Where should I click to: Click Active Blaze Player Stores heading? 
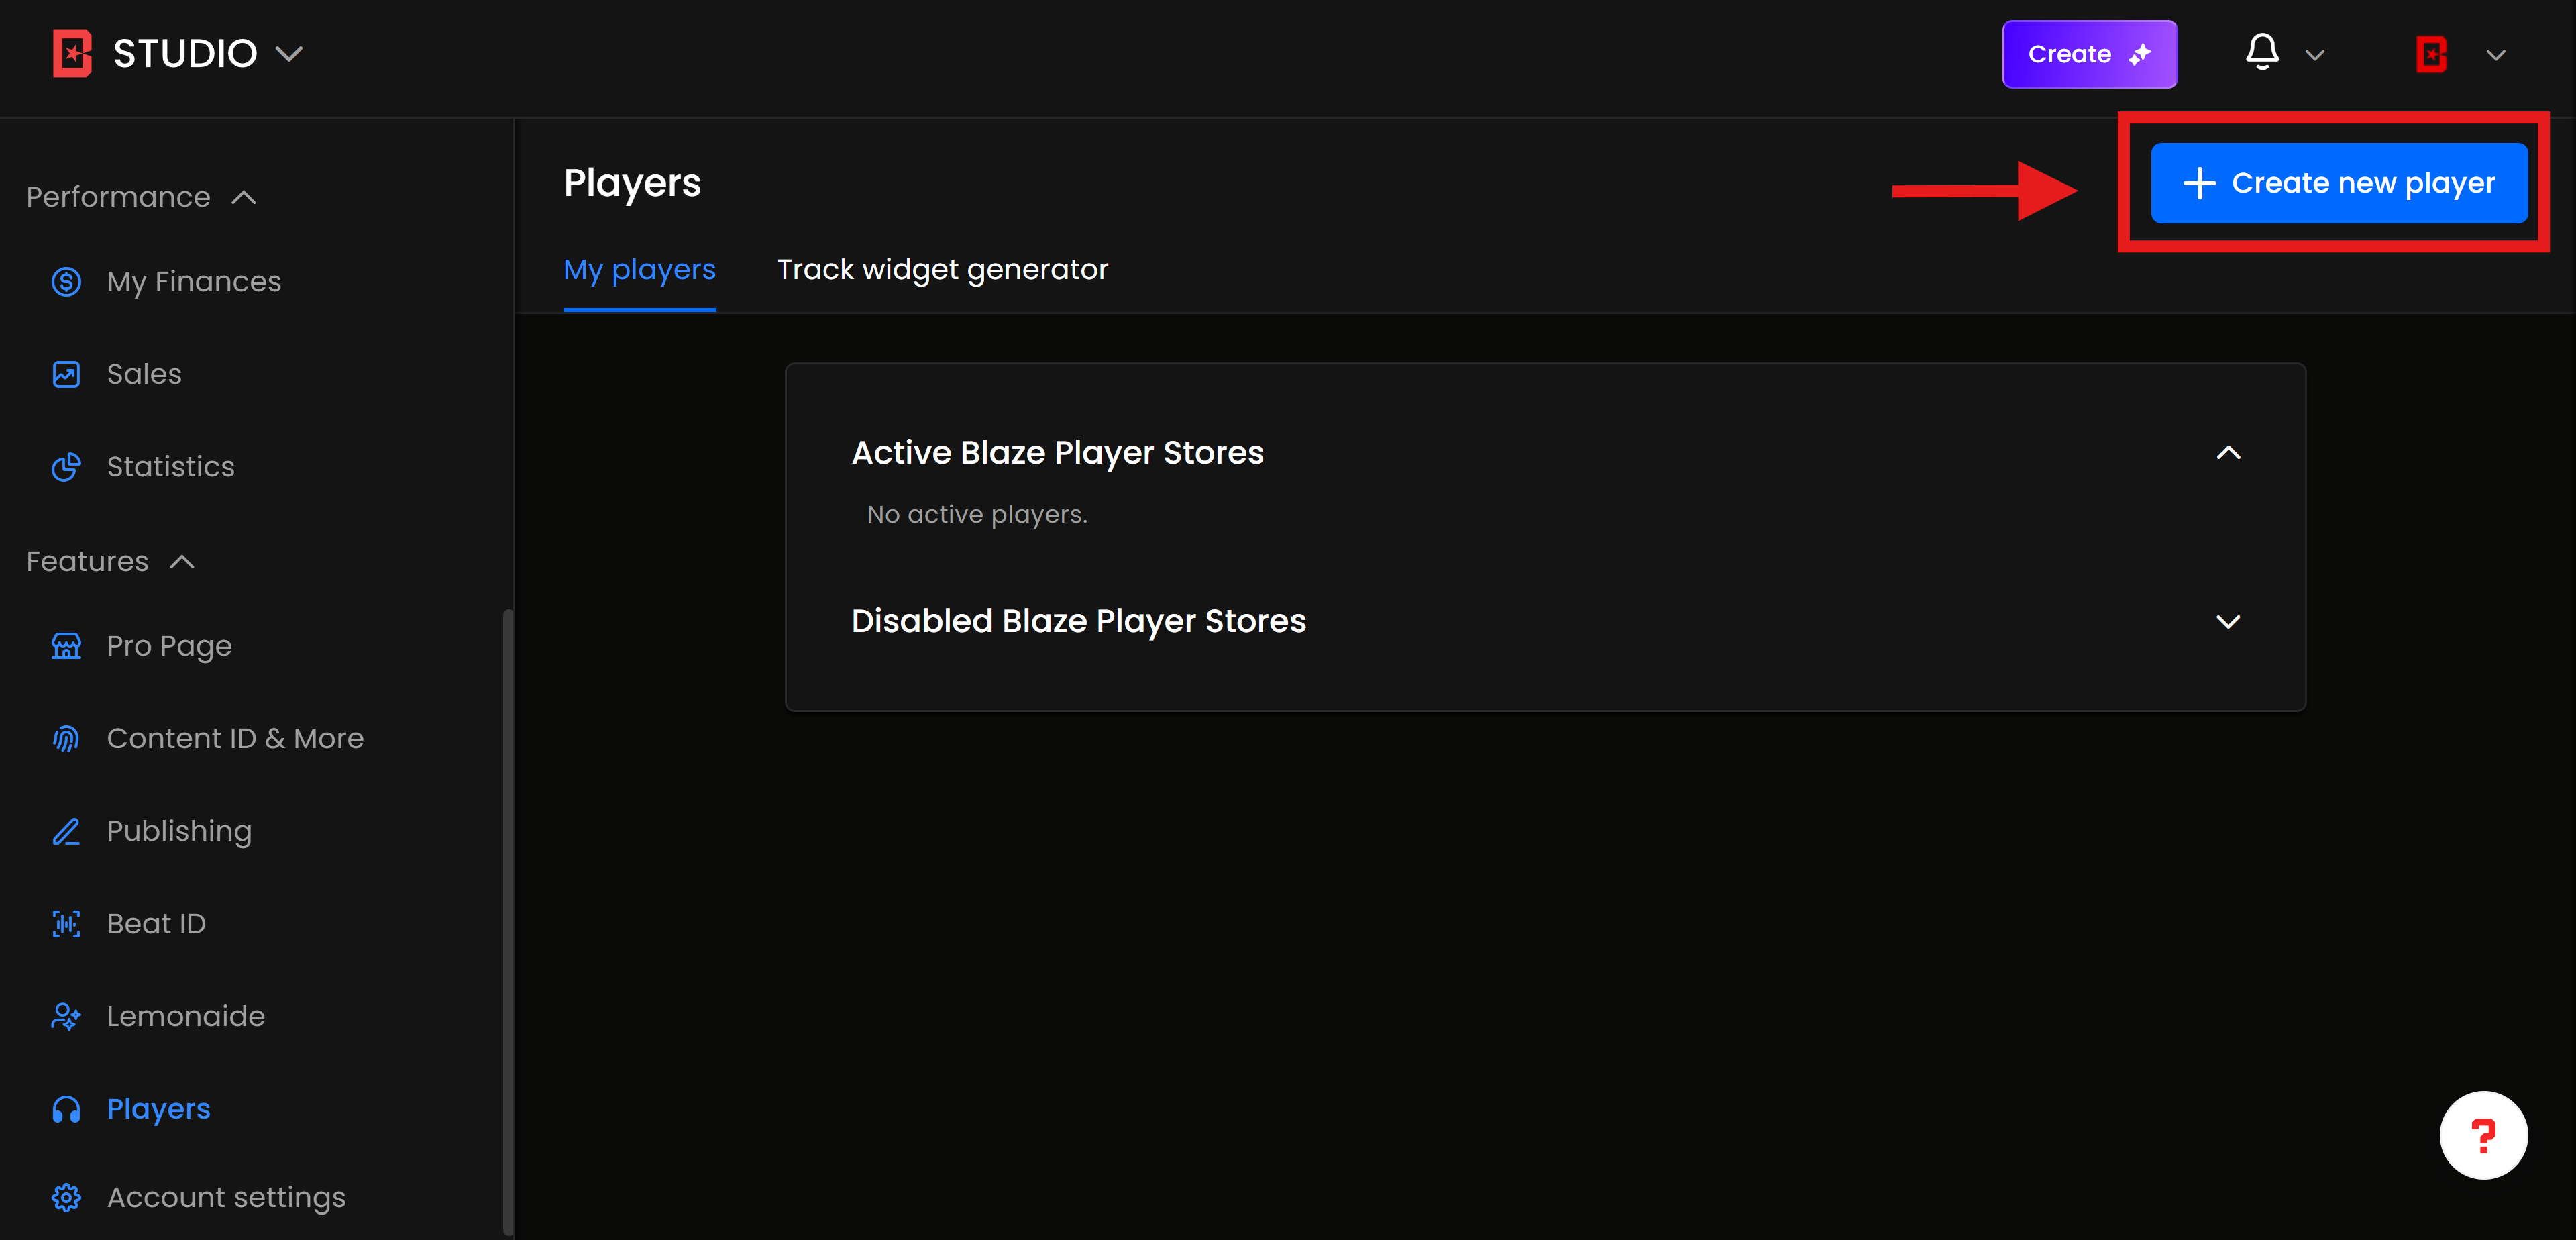[1057, 453]
